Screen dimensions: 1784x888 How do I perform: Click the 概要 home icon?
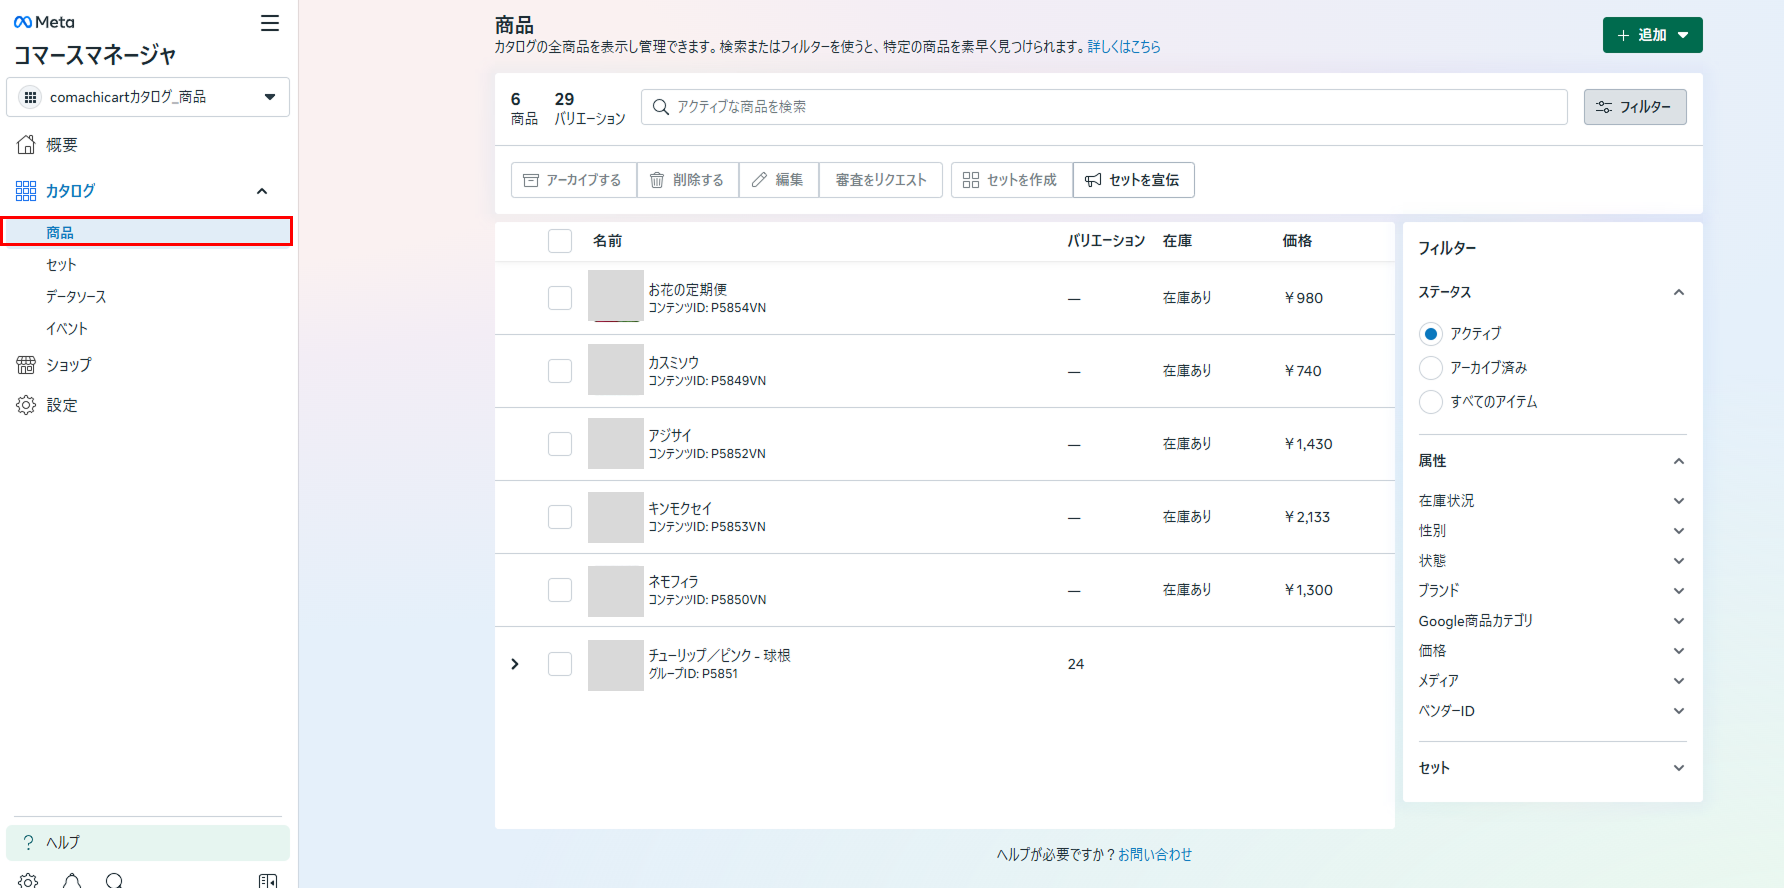click(x=26, y=145)
